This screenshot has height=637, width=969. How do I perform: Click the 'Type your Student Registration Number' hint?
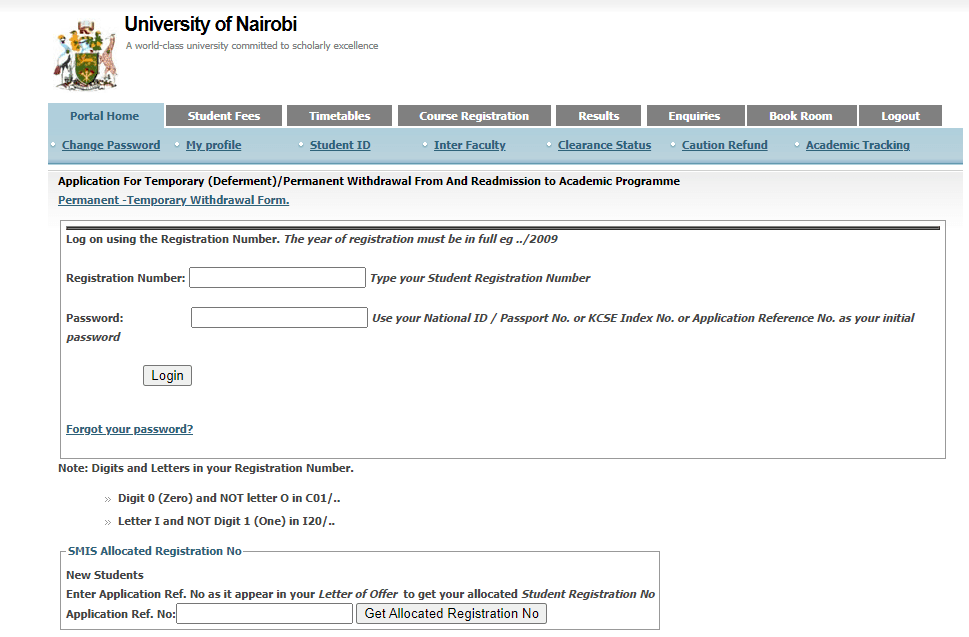click(480, 278)
